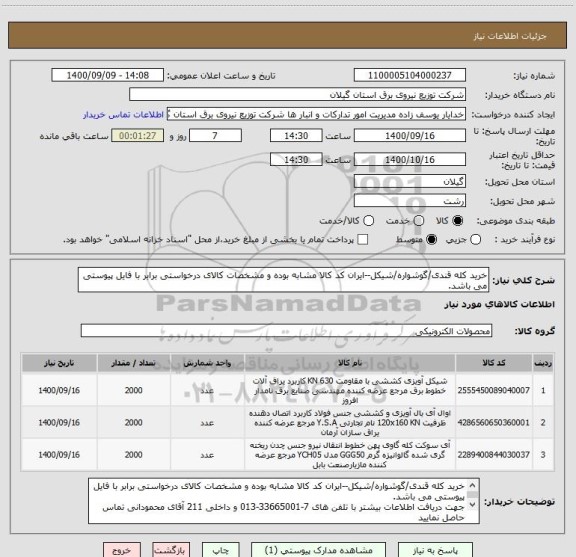Click row 1 product name شیکل آویزی کششی
The width and height of the screenshot is (576, 557).
click(350, 390)
